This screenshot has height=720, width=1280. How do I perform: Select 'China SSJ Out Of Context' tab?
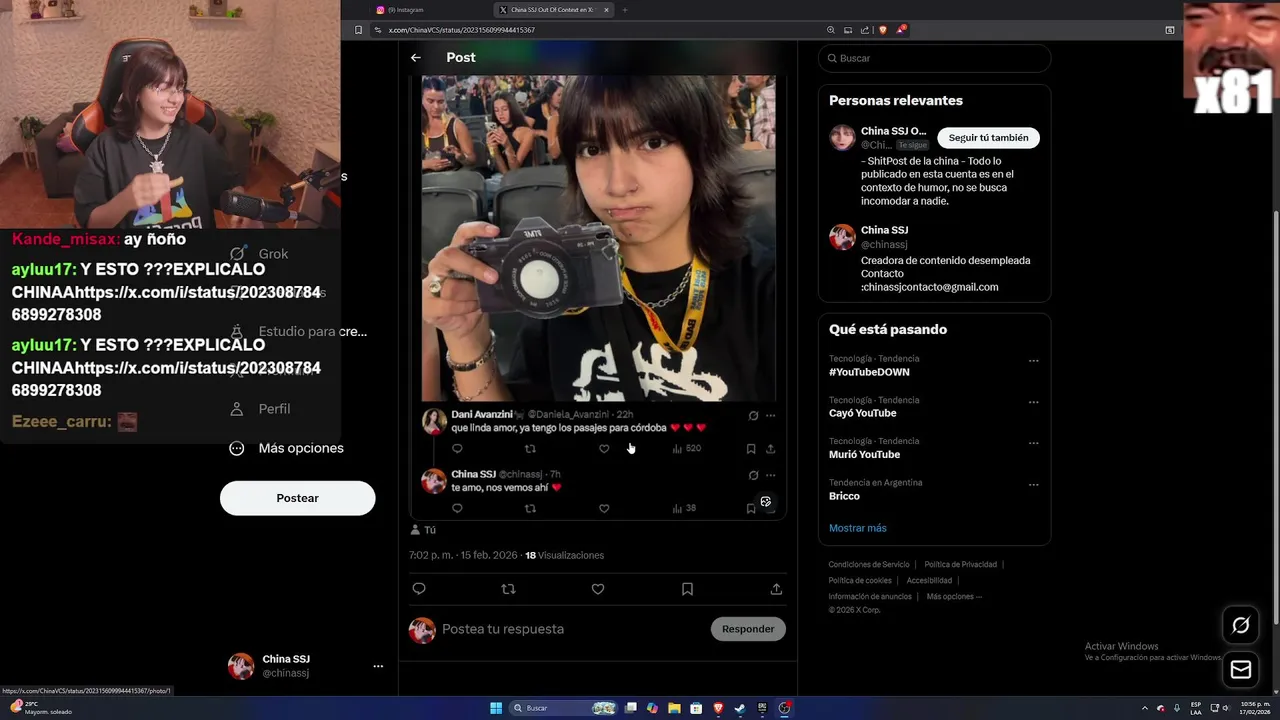pyautogui.click(x=552, y=10)
